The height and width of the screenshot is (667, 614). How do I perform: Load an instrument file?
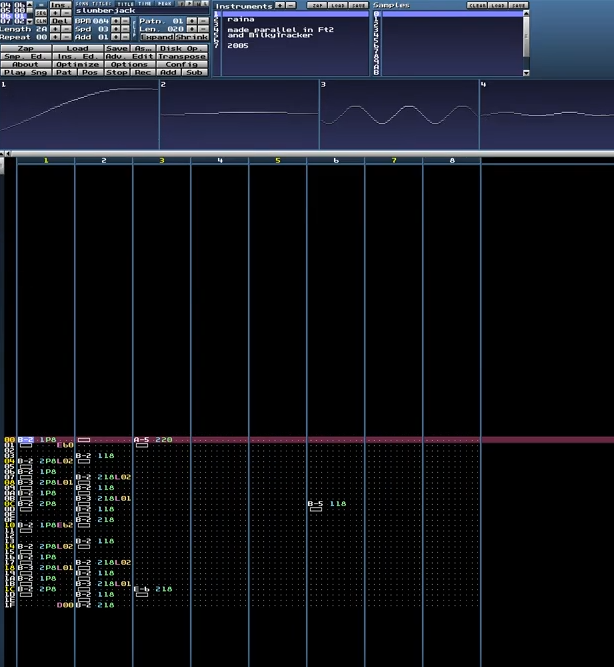point(338,5)
